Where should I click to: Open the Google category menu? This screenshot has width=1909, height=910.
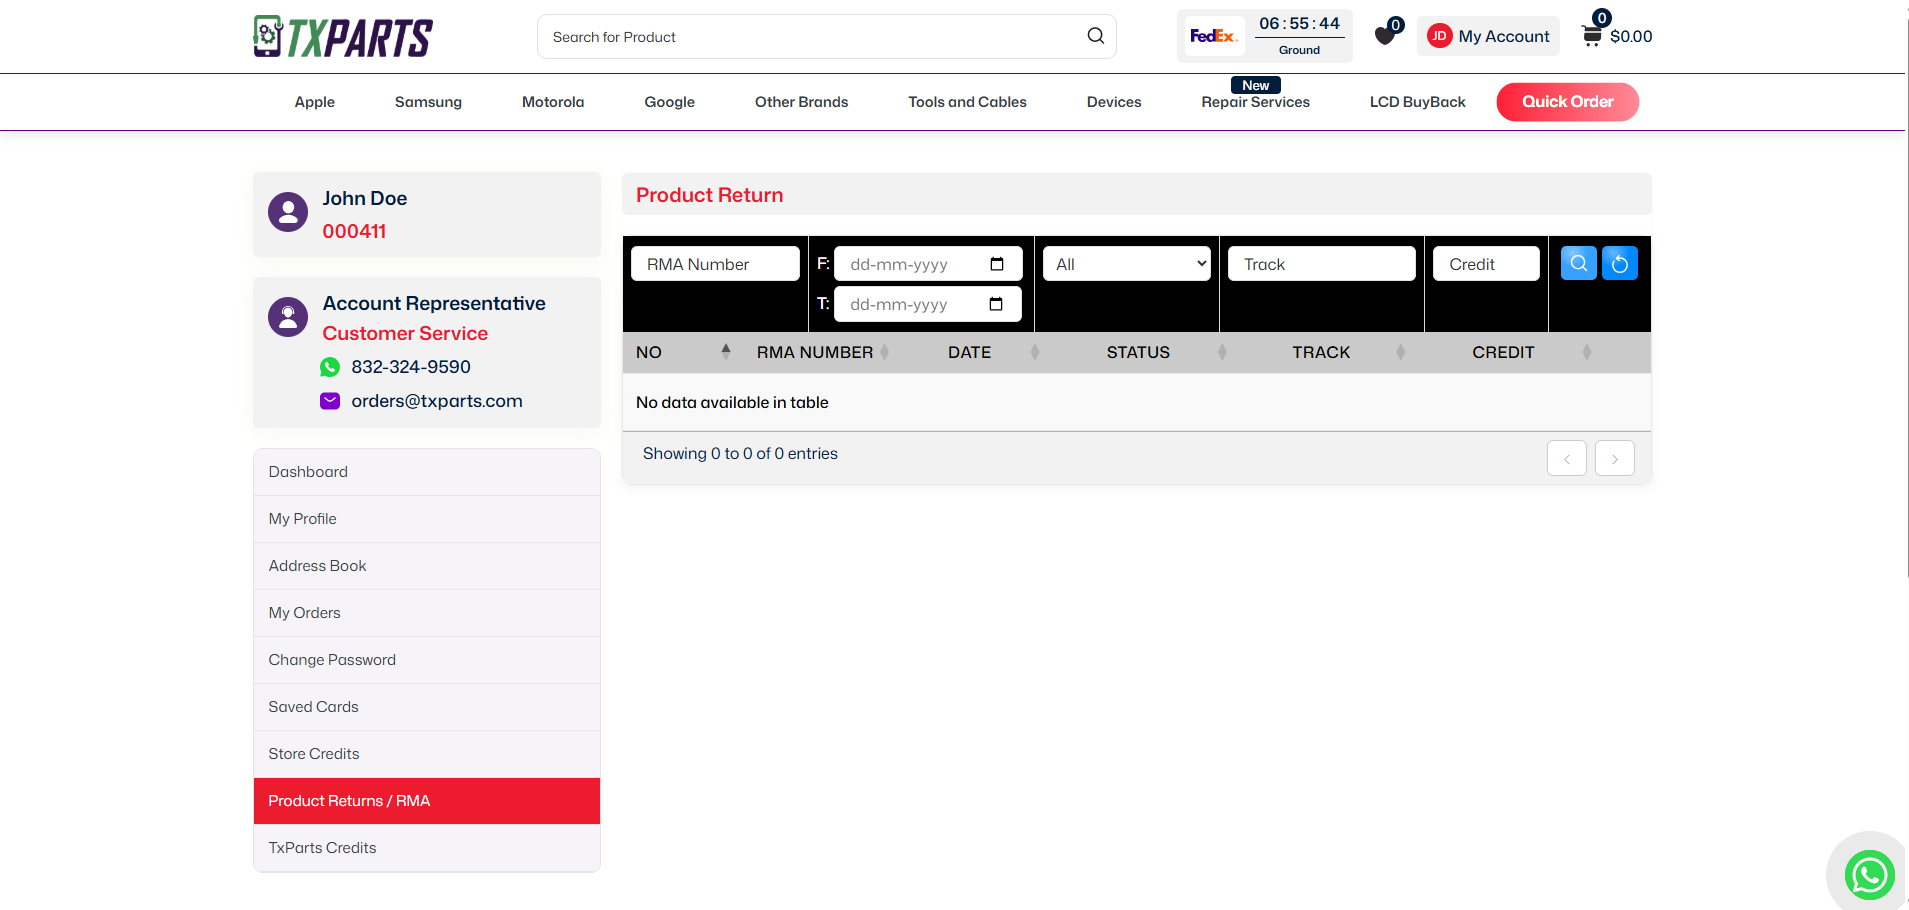[x=670, y=102]
